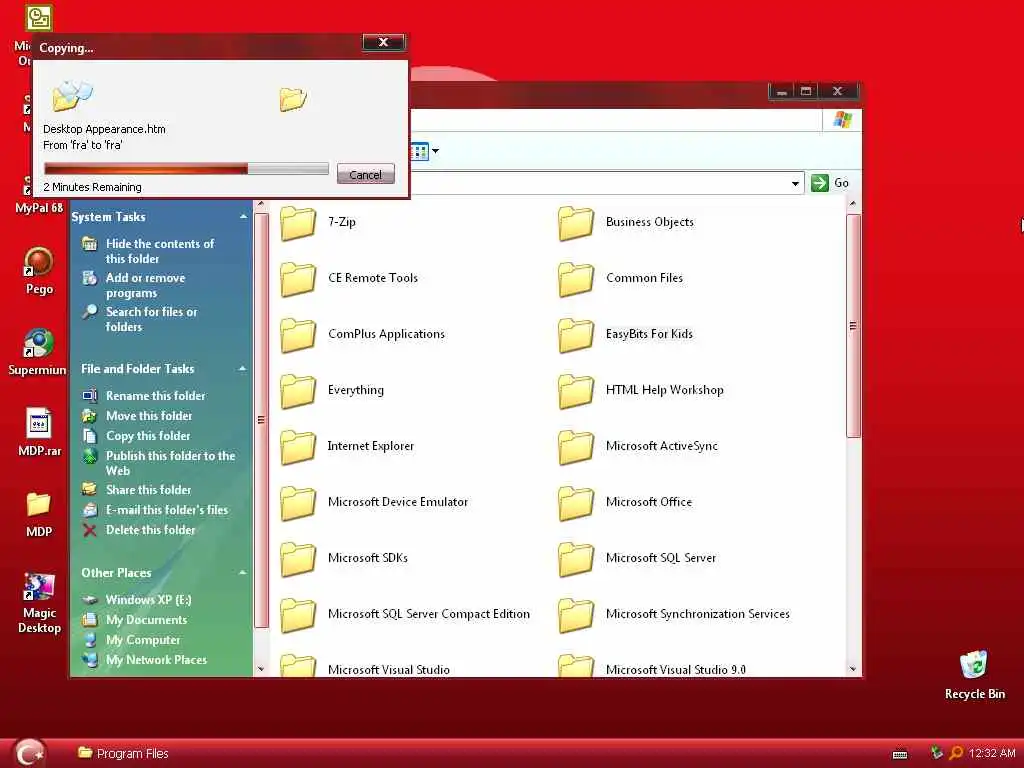
Task: Click the Magic Desktop shortcut icon
Action: click(39, 586)
